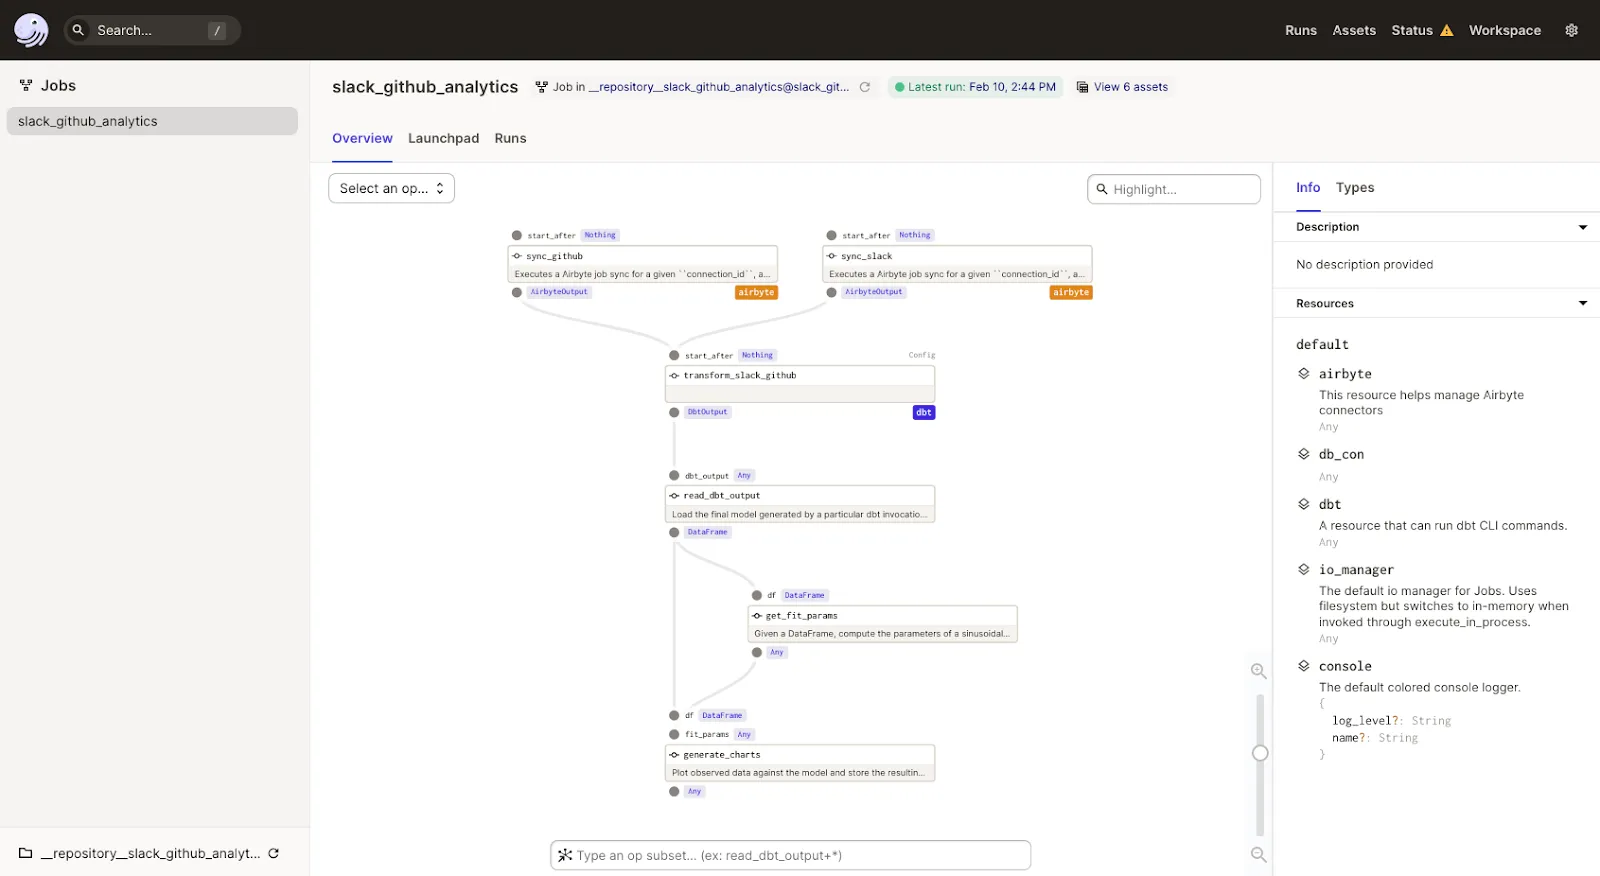Click start_after input dot on sync_github
This screenshot has height=876, width=1600.
(517, 236)
